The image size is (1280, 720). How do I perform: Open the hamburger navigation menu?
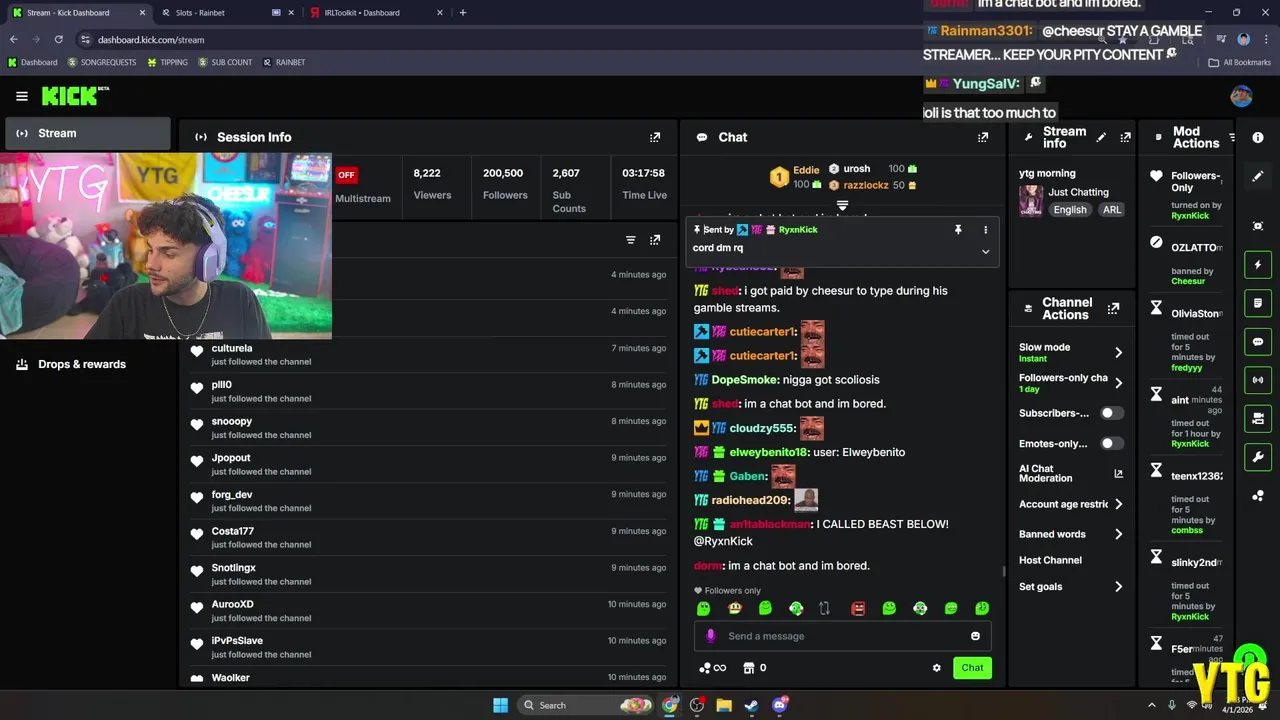point(22,96)
